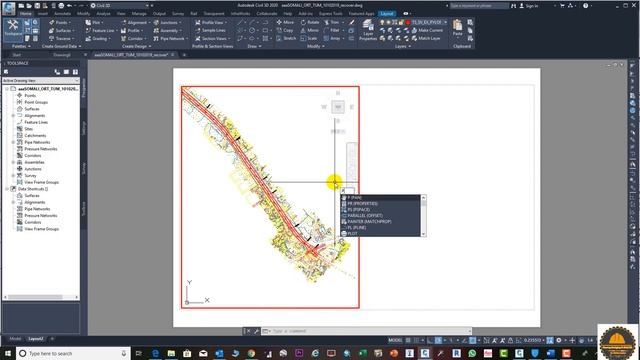The image size is (640, 360).
Task: Click the Sign In button
Action: [x=529, y=6]
